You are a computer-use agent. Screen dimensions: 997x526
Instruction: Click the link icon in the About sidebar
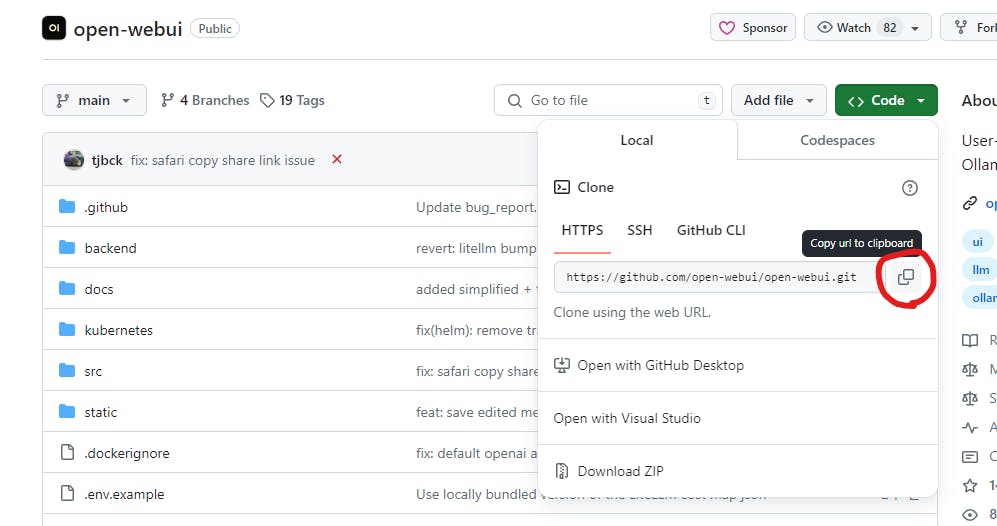coord(970,203)
